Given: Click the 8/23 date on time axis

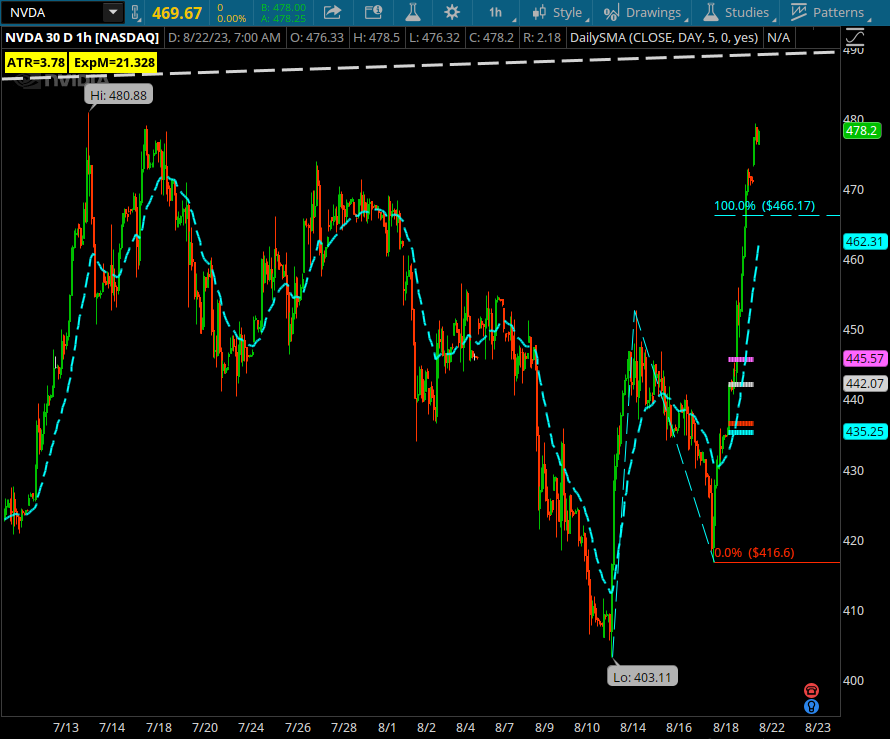Looking at the screenshot, I should coord(818,728).
